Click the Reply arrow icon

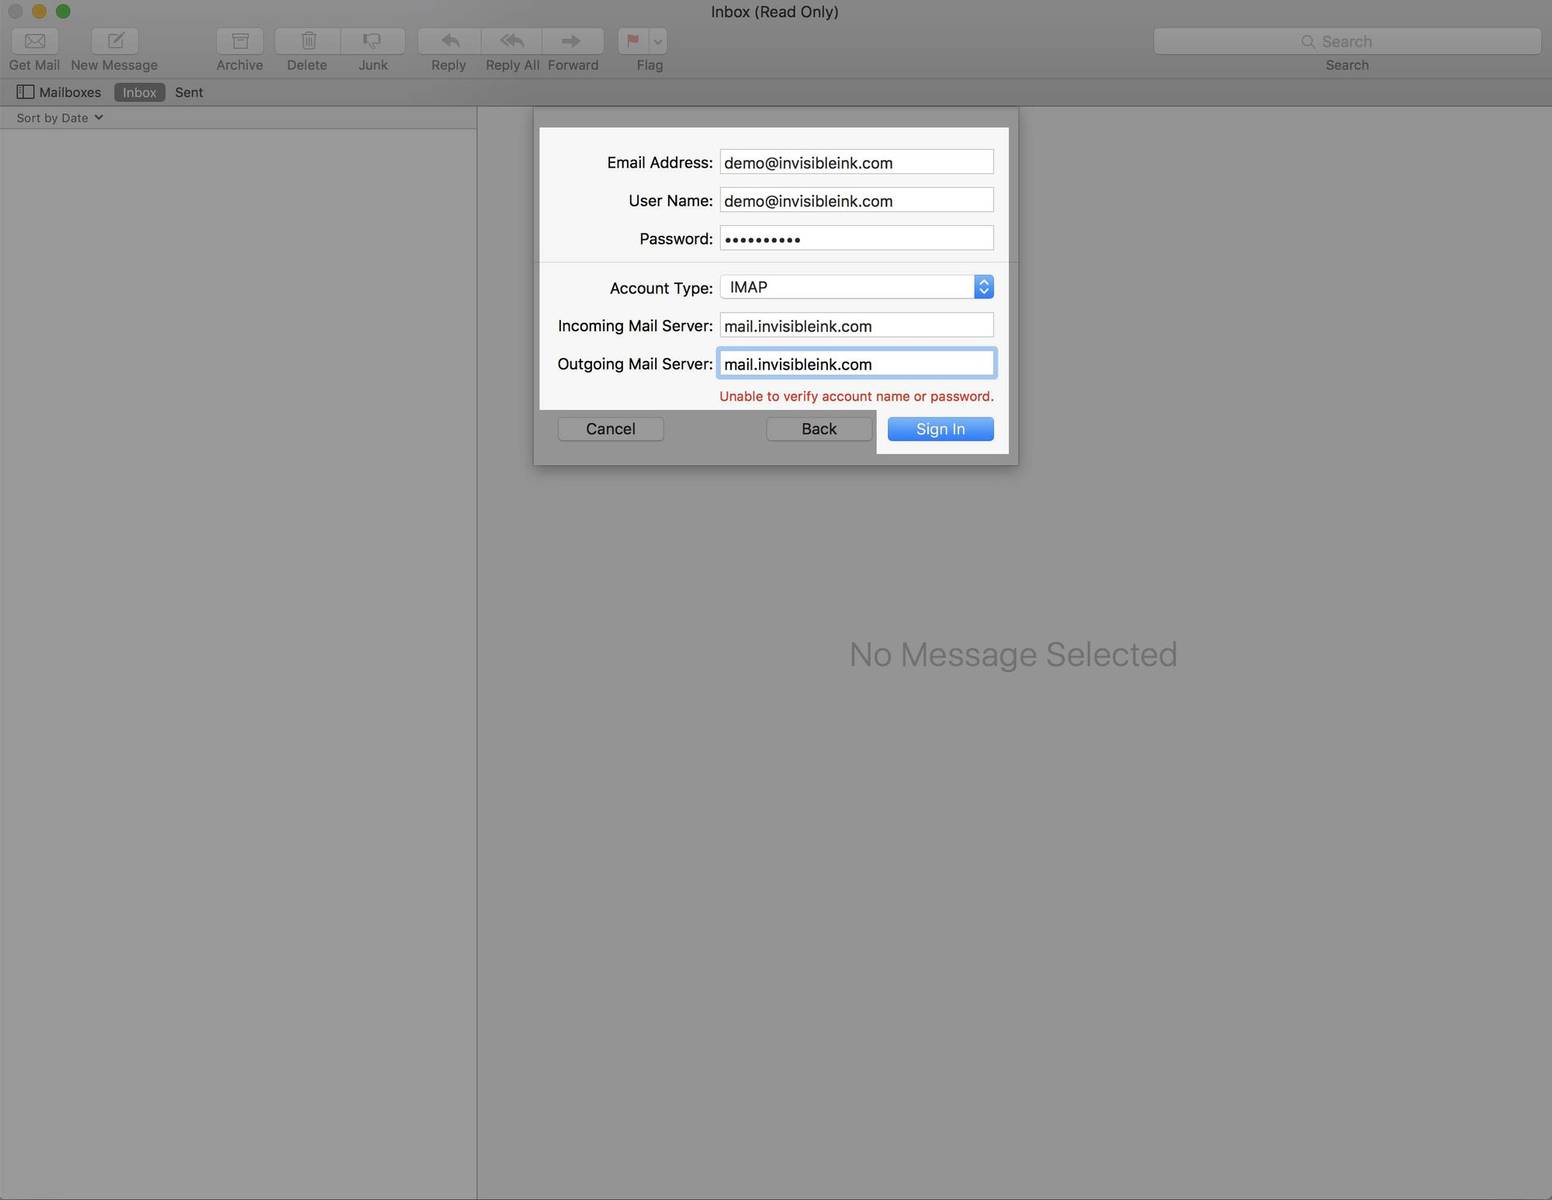point(449,41)
